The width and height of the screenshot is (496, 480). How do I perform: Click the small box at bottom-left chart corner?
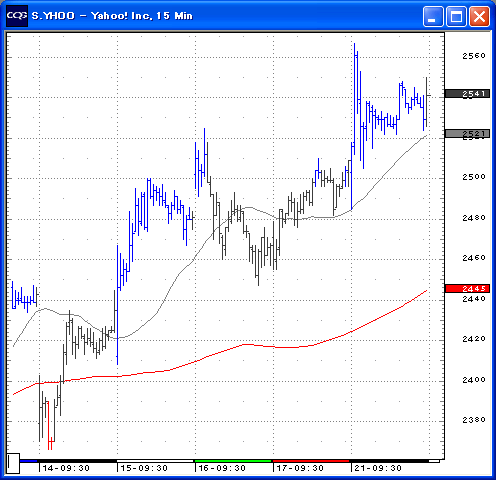(13, 463)
